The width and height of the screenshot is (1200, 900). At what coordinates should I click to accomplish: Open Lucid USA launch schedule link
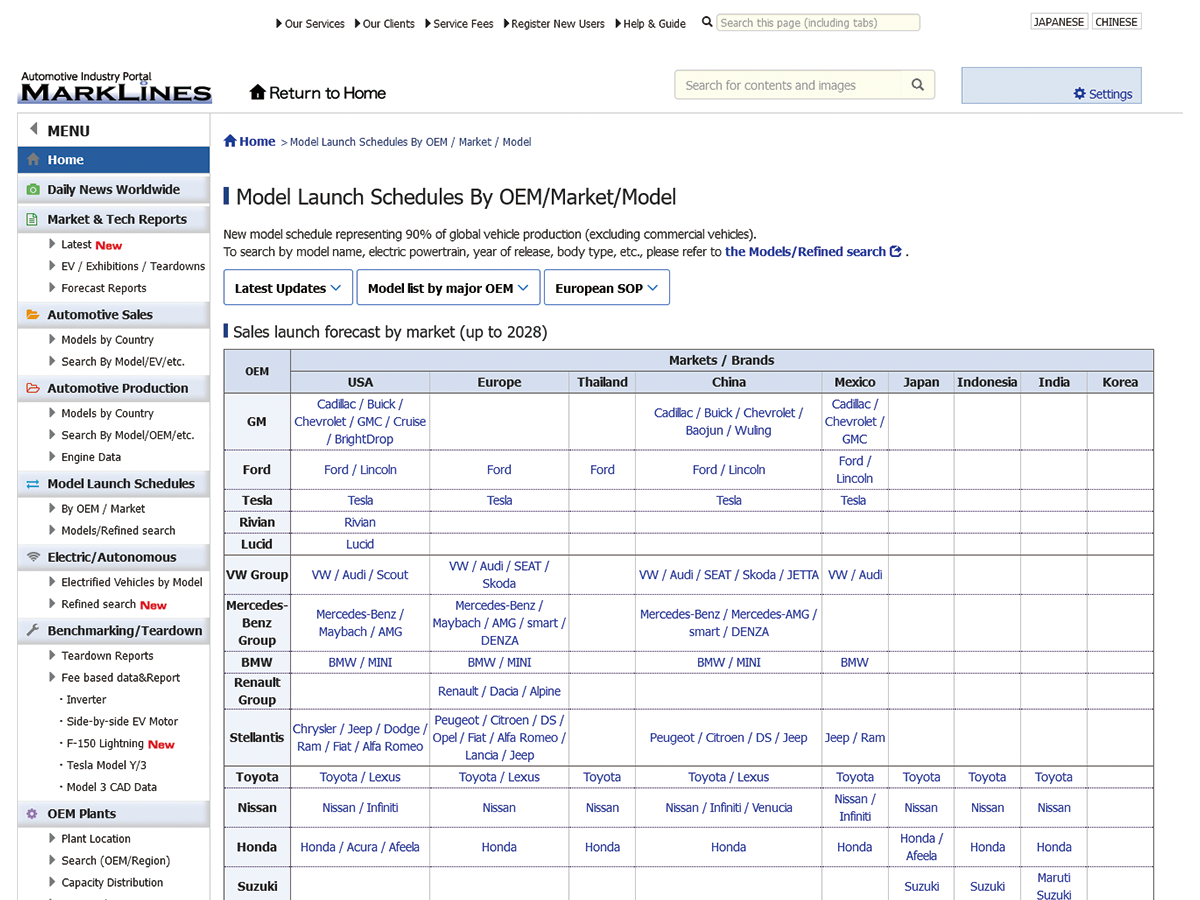pyautogui.click(x=360, y=544)
